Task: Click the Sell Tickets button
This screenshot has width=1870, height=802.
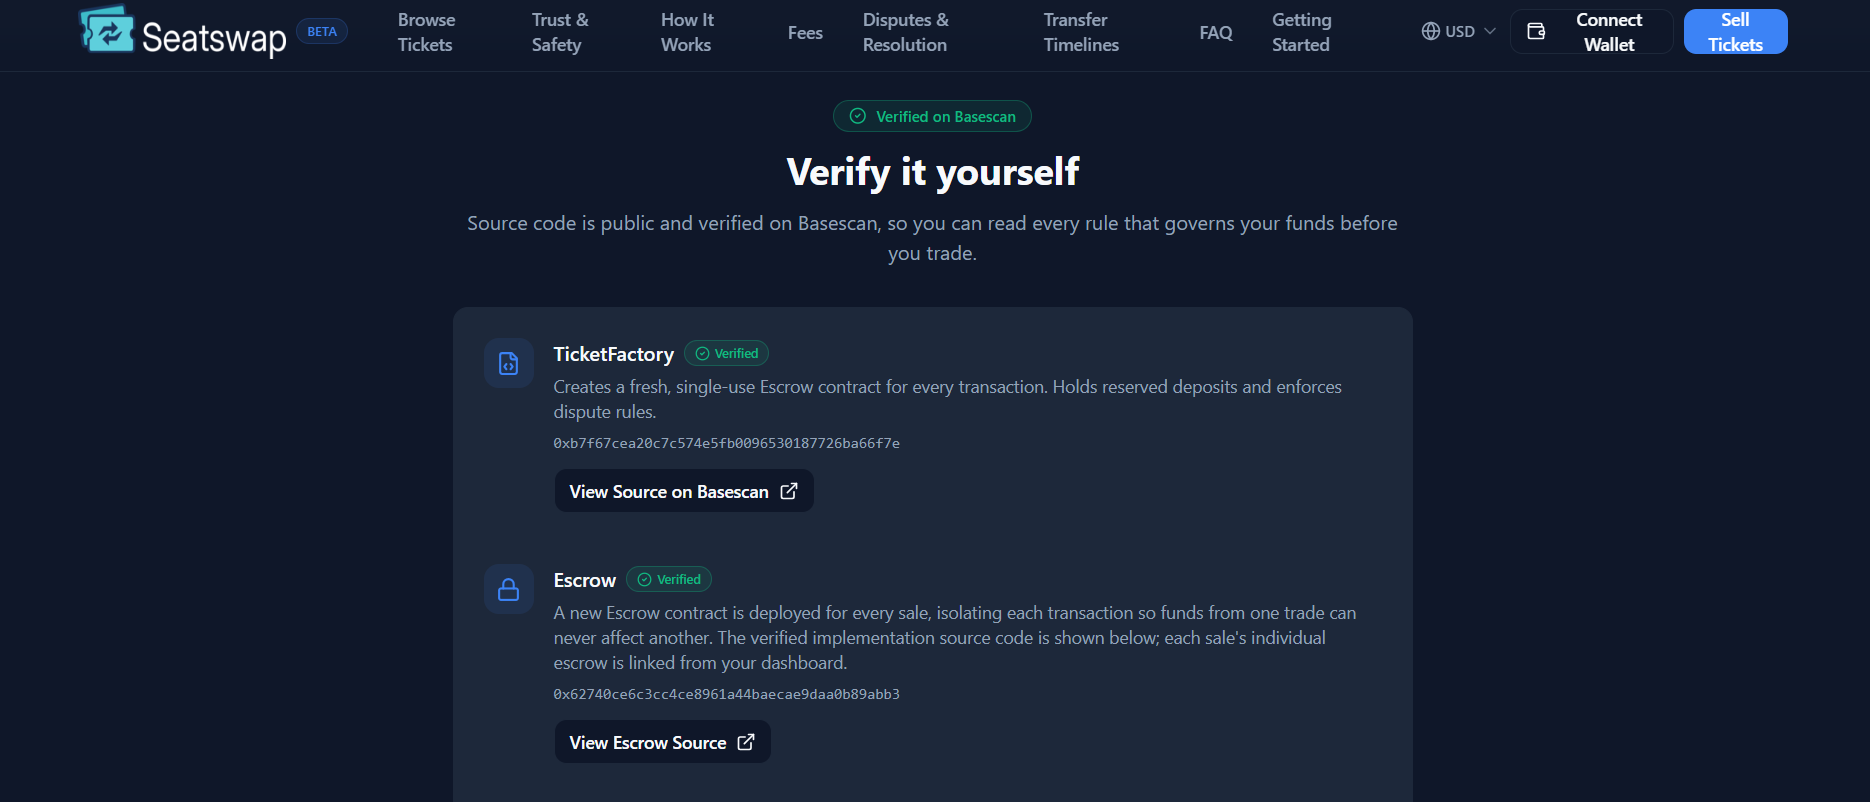Action: [1735, 32]
